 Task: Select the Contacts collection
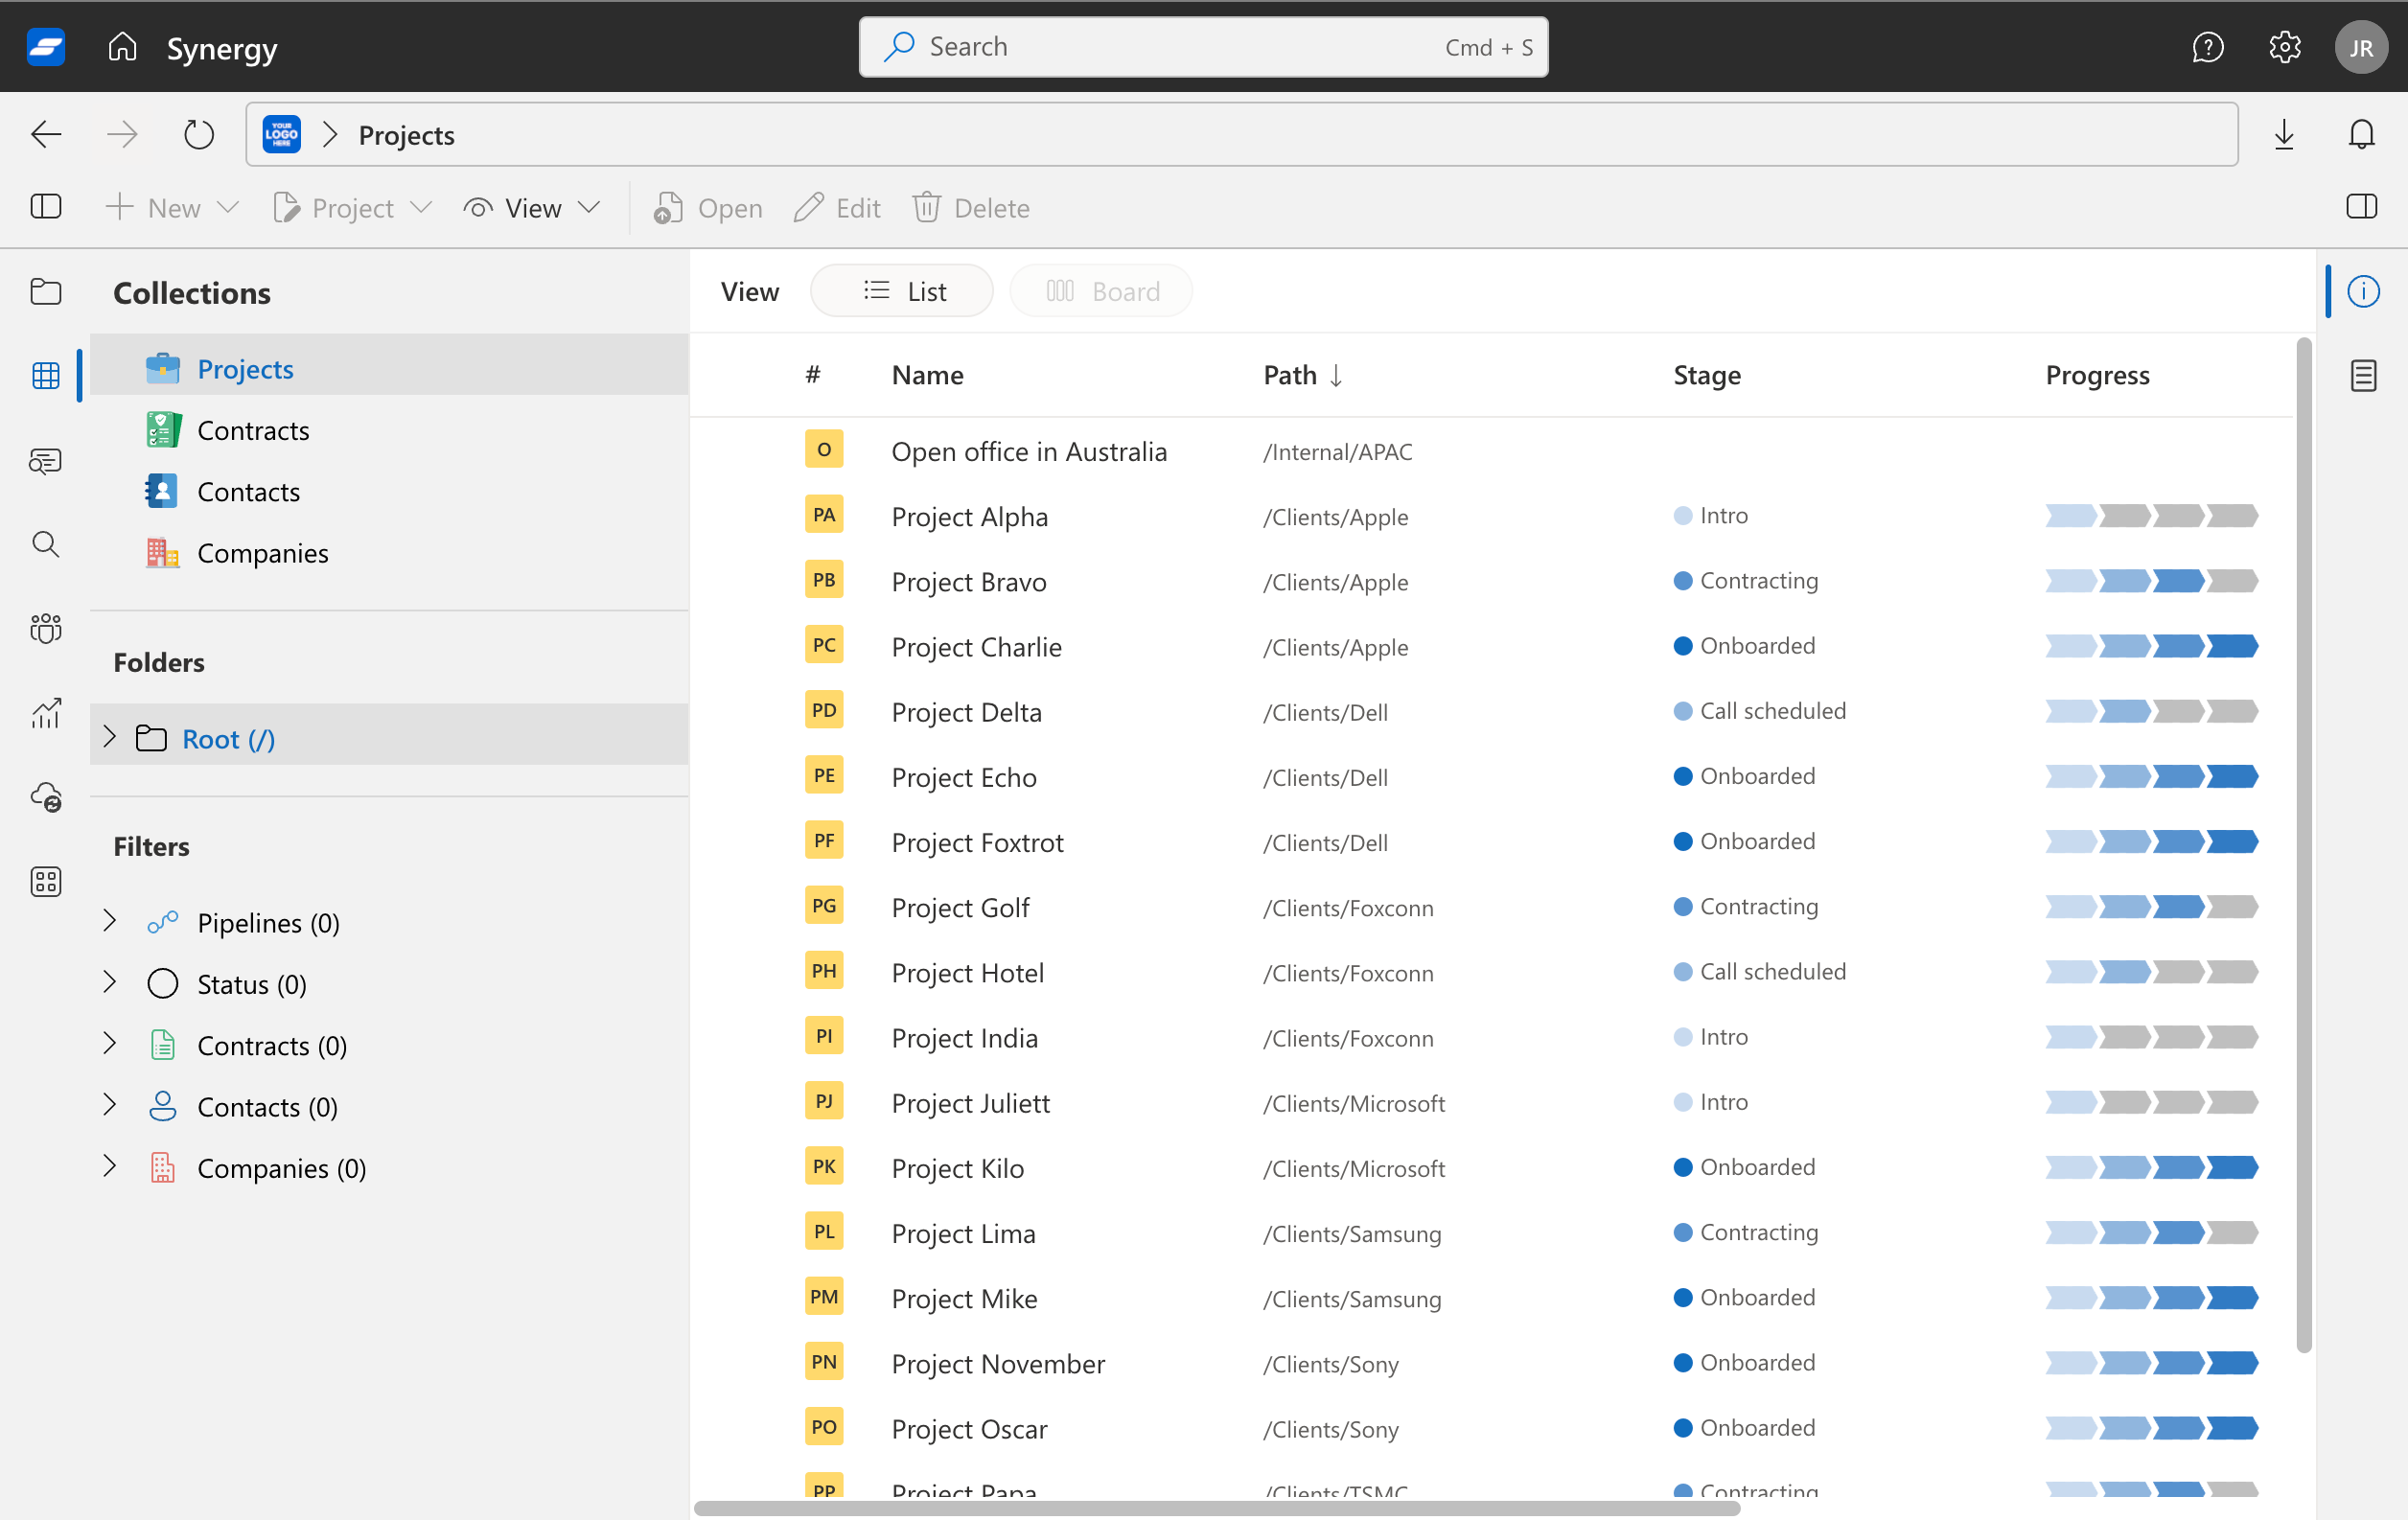(x=389, y=492)
